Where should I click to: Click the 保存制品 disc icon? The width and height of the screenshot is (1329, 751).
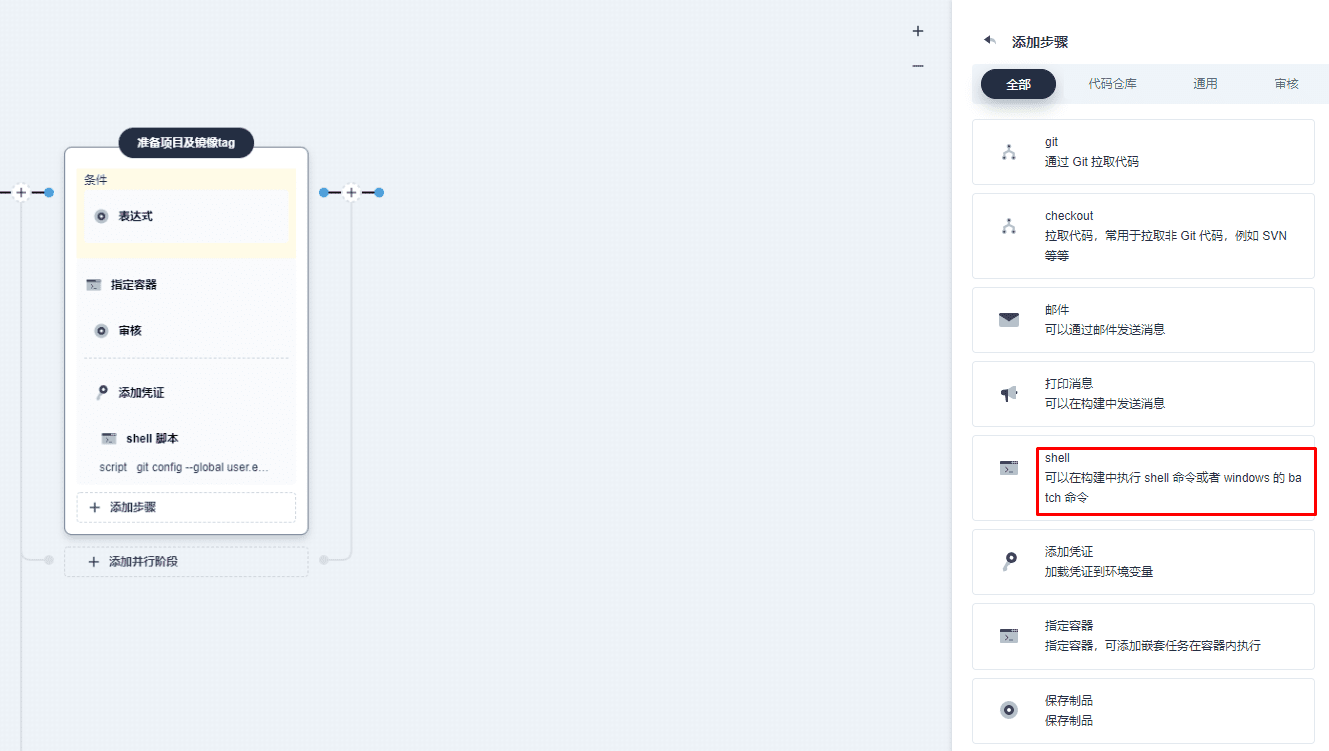coord(1009,710)
